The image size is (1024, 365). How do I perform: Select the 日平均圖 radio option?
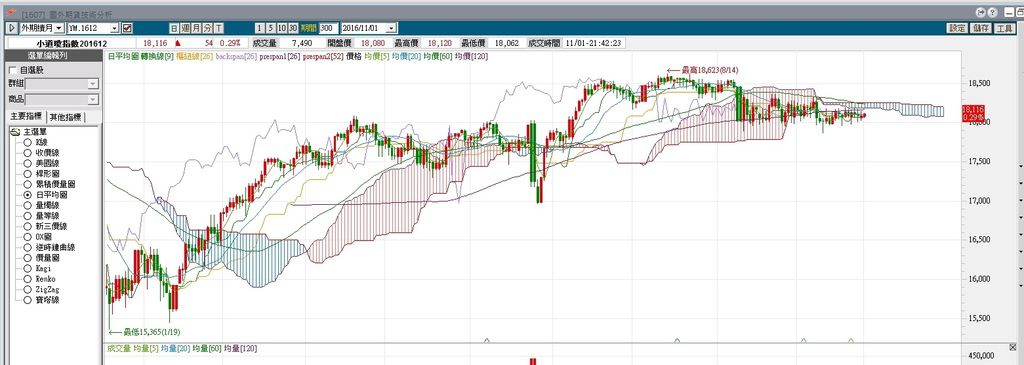point(27,195)
